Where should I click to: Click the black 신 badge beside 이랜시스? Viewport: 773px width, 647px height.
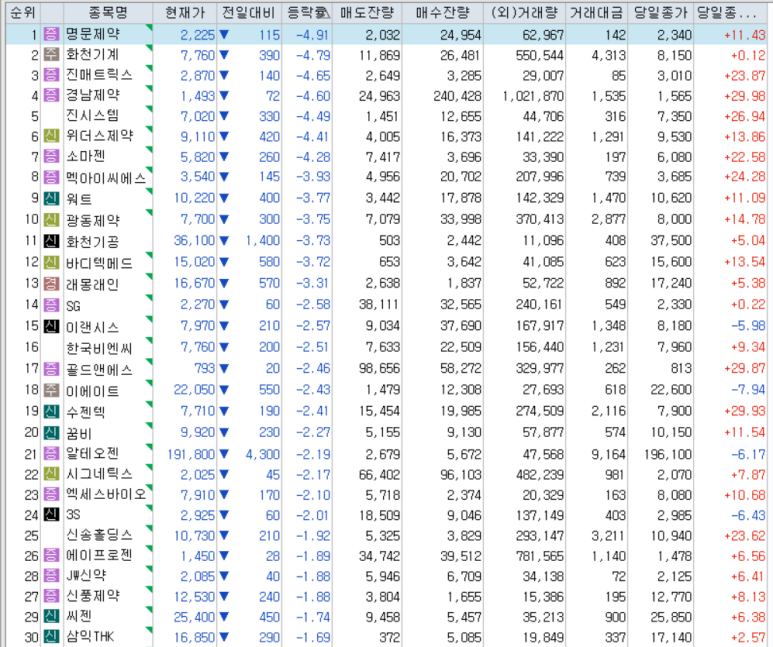[51, 326]
